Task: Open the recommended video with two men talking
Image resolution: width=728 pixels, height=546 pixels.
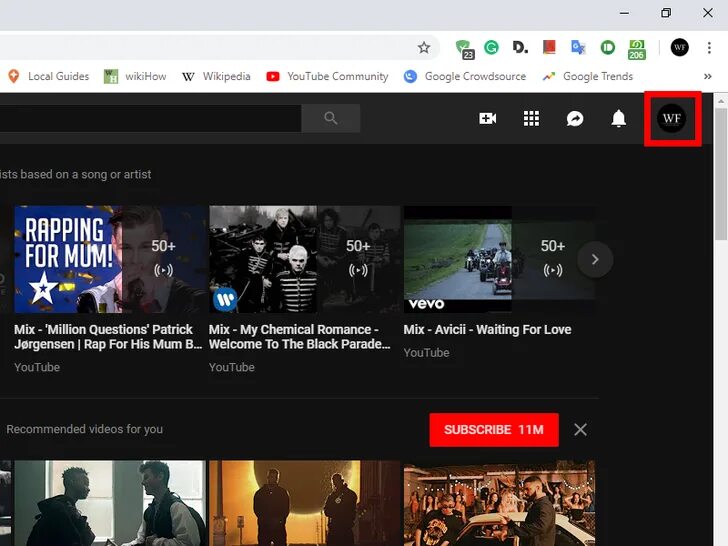Action: pos(110,503)
